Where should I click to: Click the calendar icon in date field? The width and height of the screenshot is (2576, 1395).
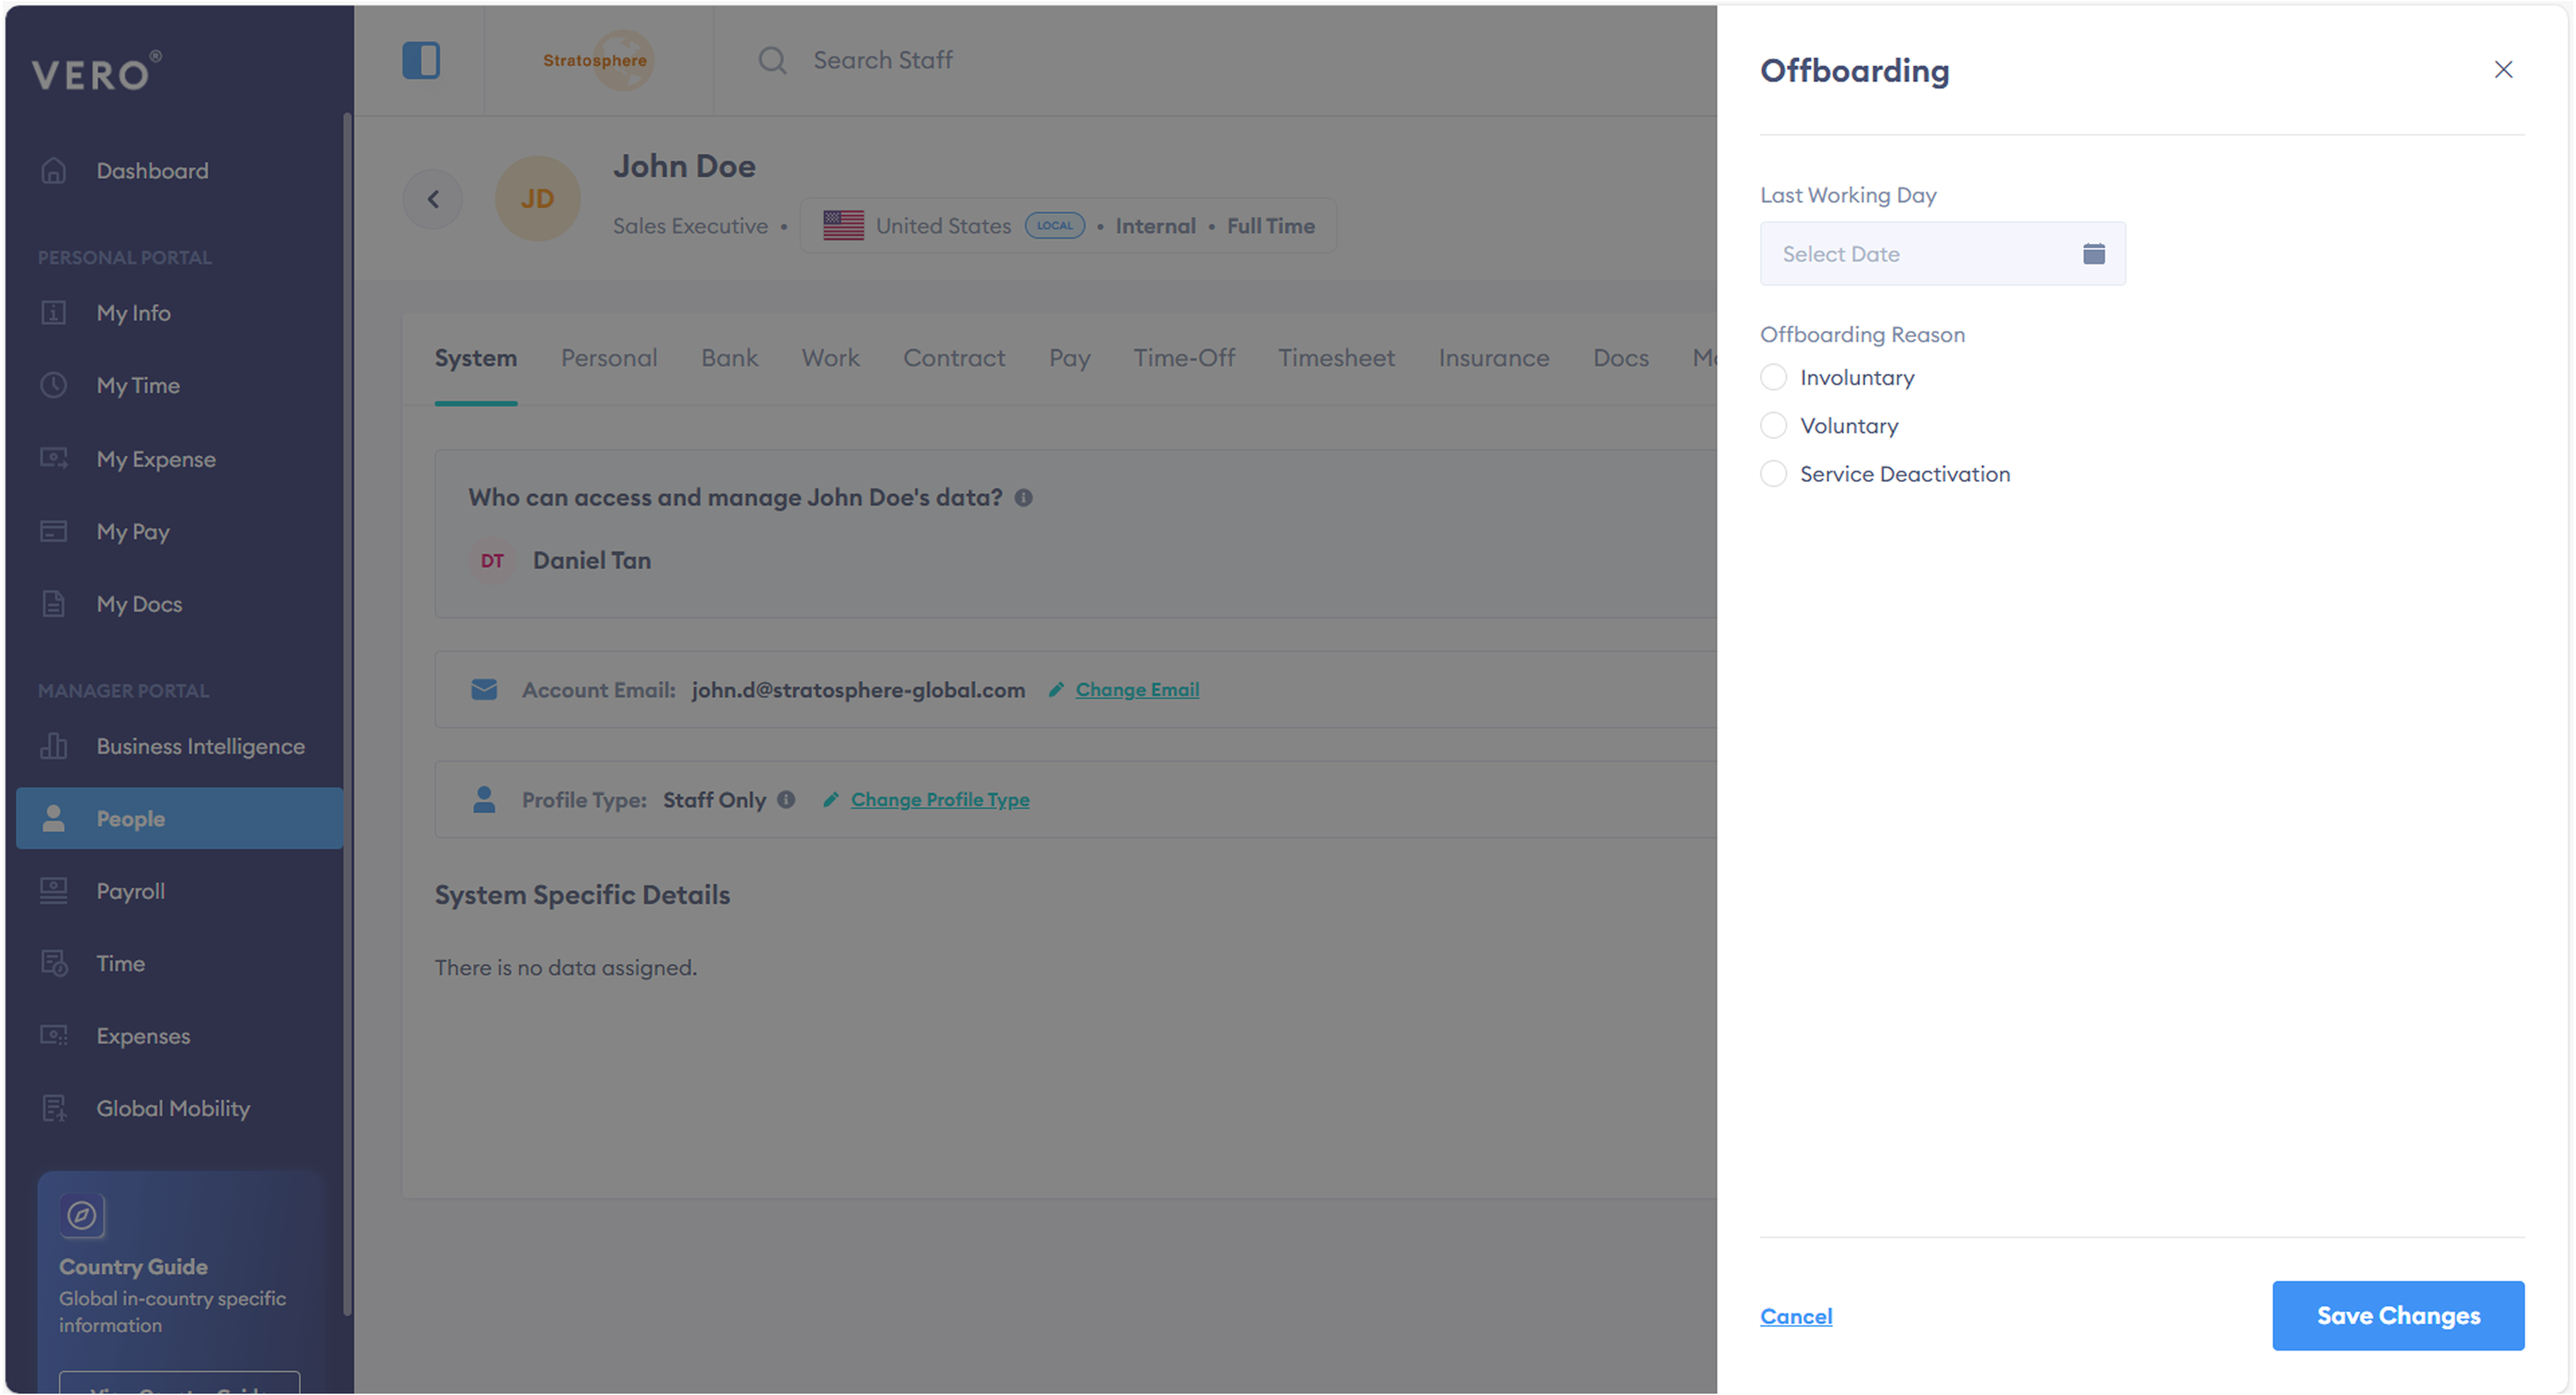click(x=2093, y=254)
